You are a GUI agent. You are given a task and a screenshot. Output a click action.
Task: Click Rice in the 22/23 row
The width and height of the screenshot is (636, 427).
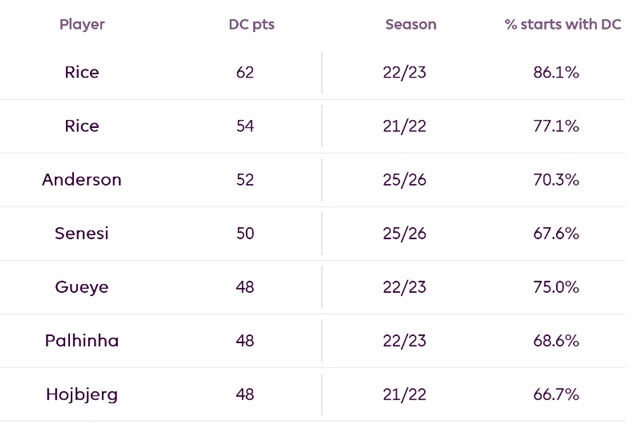tap(82, 72)
